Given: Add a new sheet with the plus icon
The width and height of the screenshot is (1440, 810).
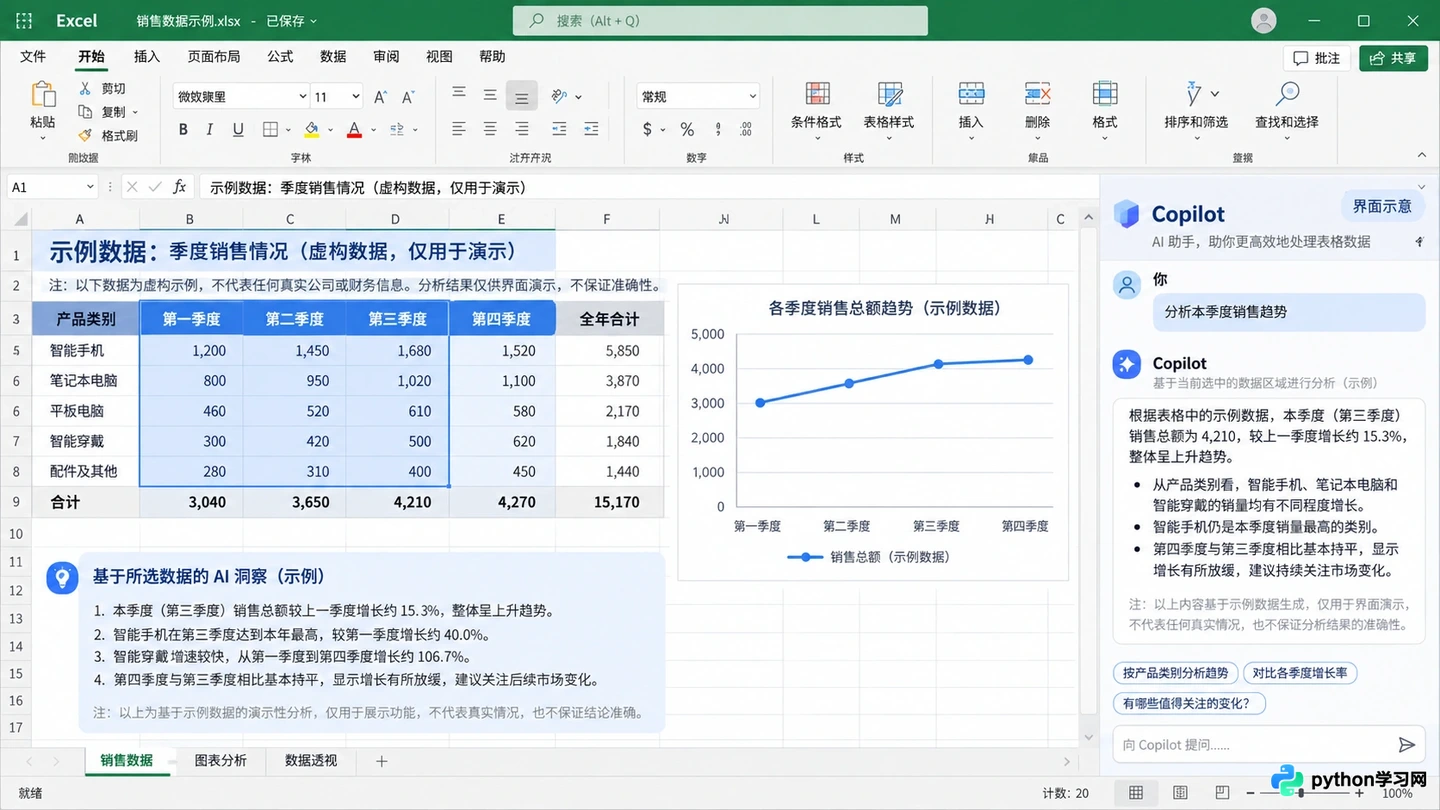Looking at the screenshot, I should pos(381,761).
